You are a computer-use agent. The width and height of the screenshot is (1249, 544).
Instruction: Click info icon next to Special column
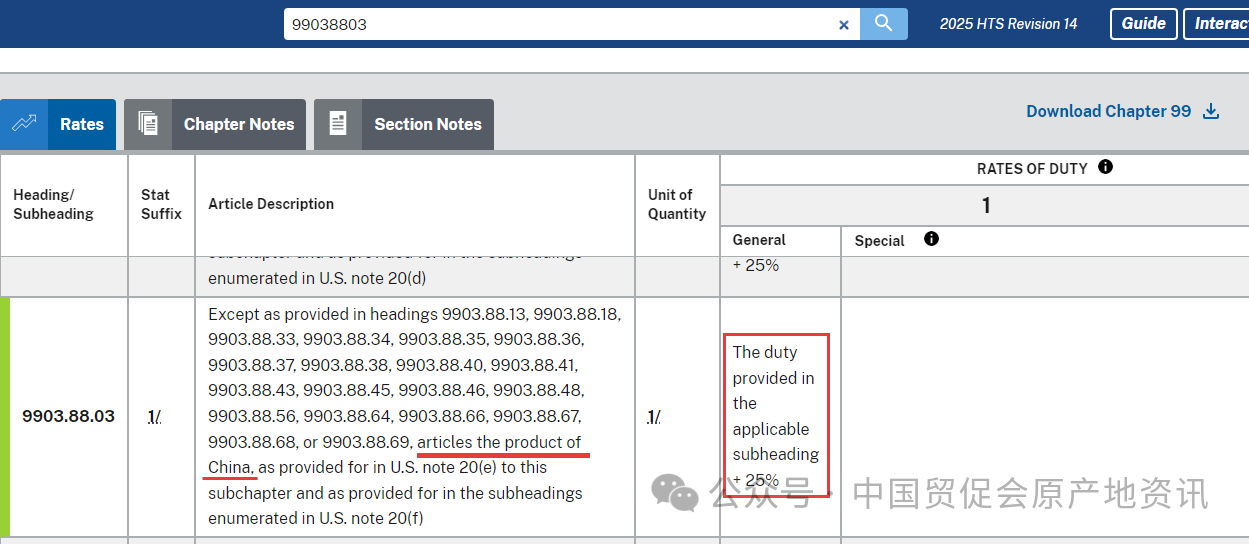click(931, 239)
